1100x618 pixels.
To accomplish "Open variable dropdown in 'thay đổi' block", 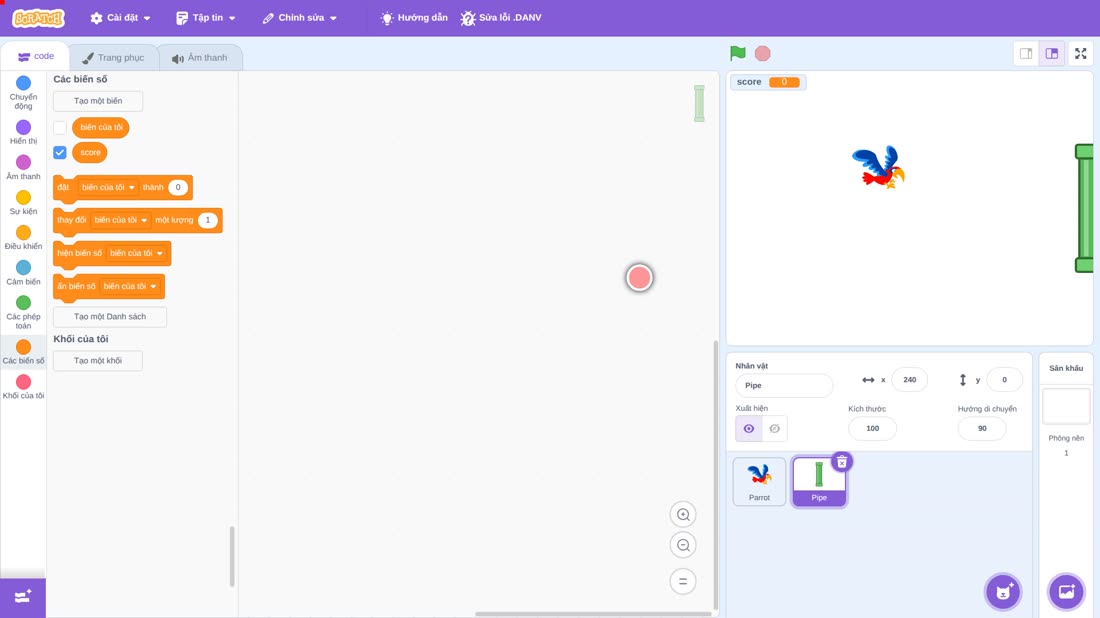I will [121, 220].
